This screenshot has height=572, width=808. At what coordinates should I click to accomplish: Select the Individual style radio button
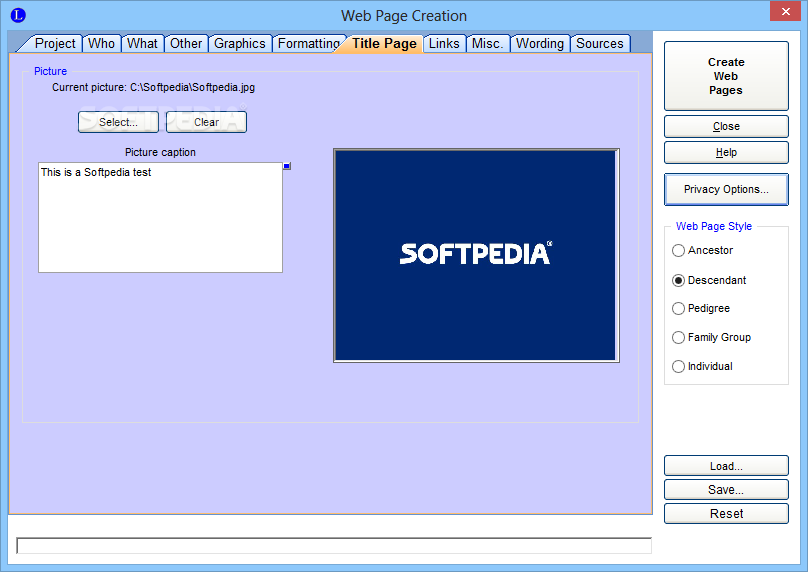click(x=702, y=366)
